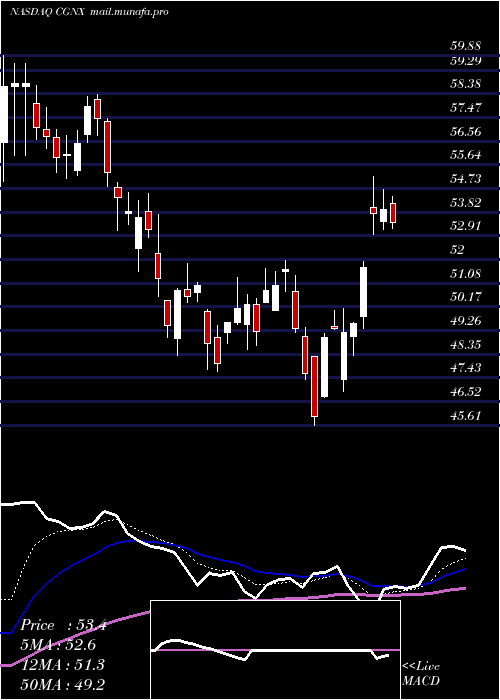Image resolution: width=500 pixels, height=700 pixels.
Task: Click the 56.56 price axis label
Action: click(x=465, y=132)
